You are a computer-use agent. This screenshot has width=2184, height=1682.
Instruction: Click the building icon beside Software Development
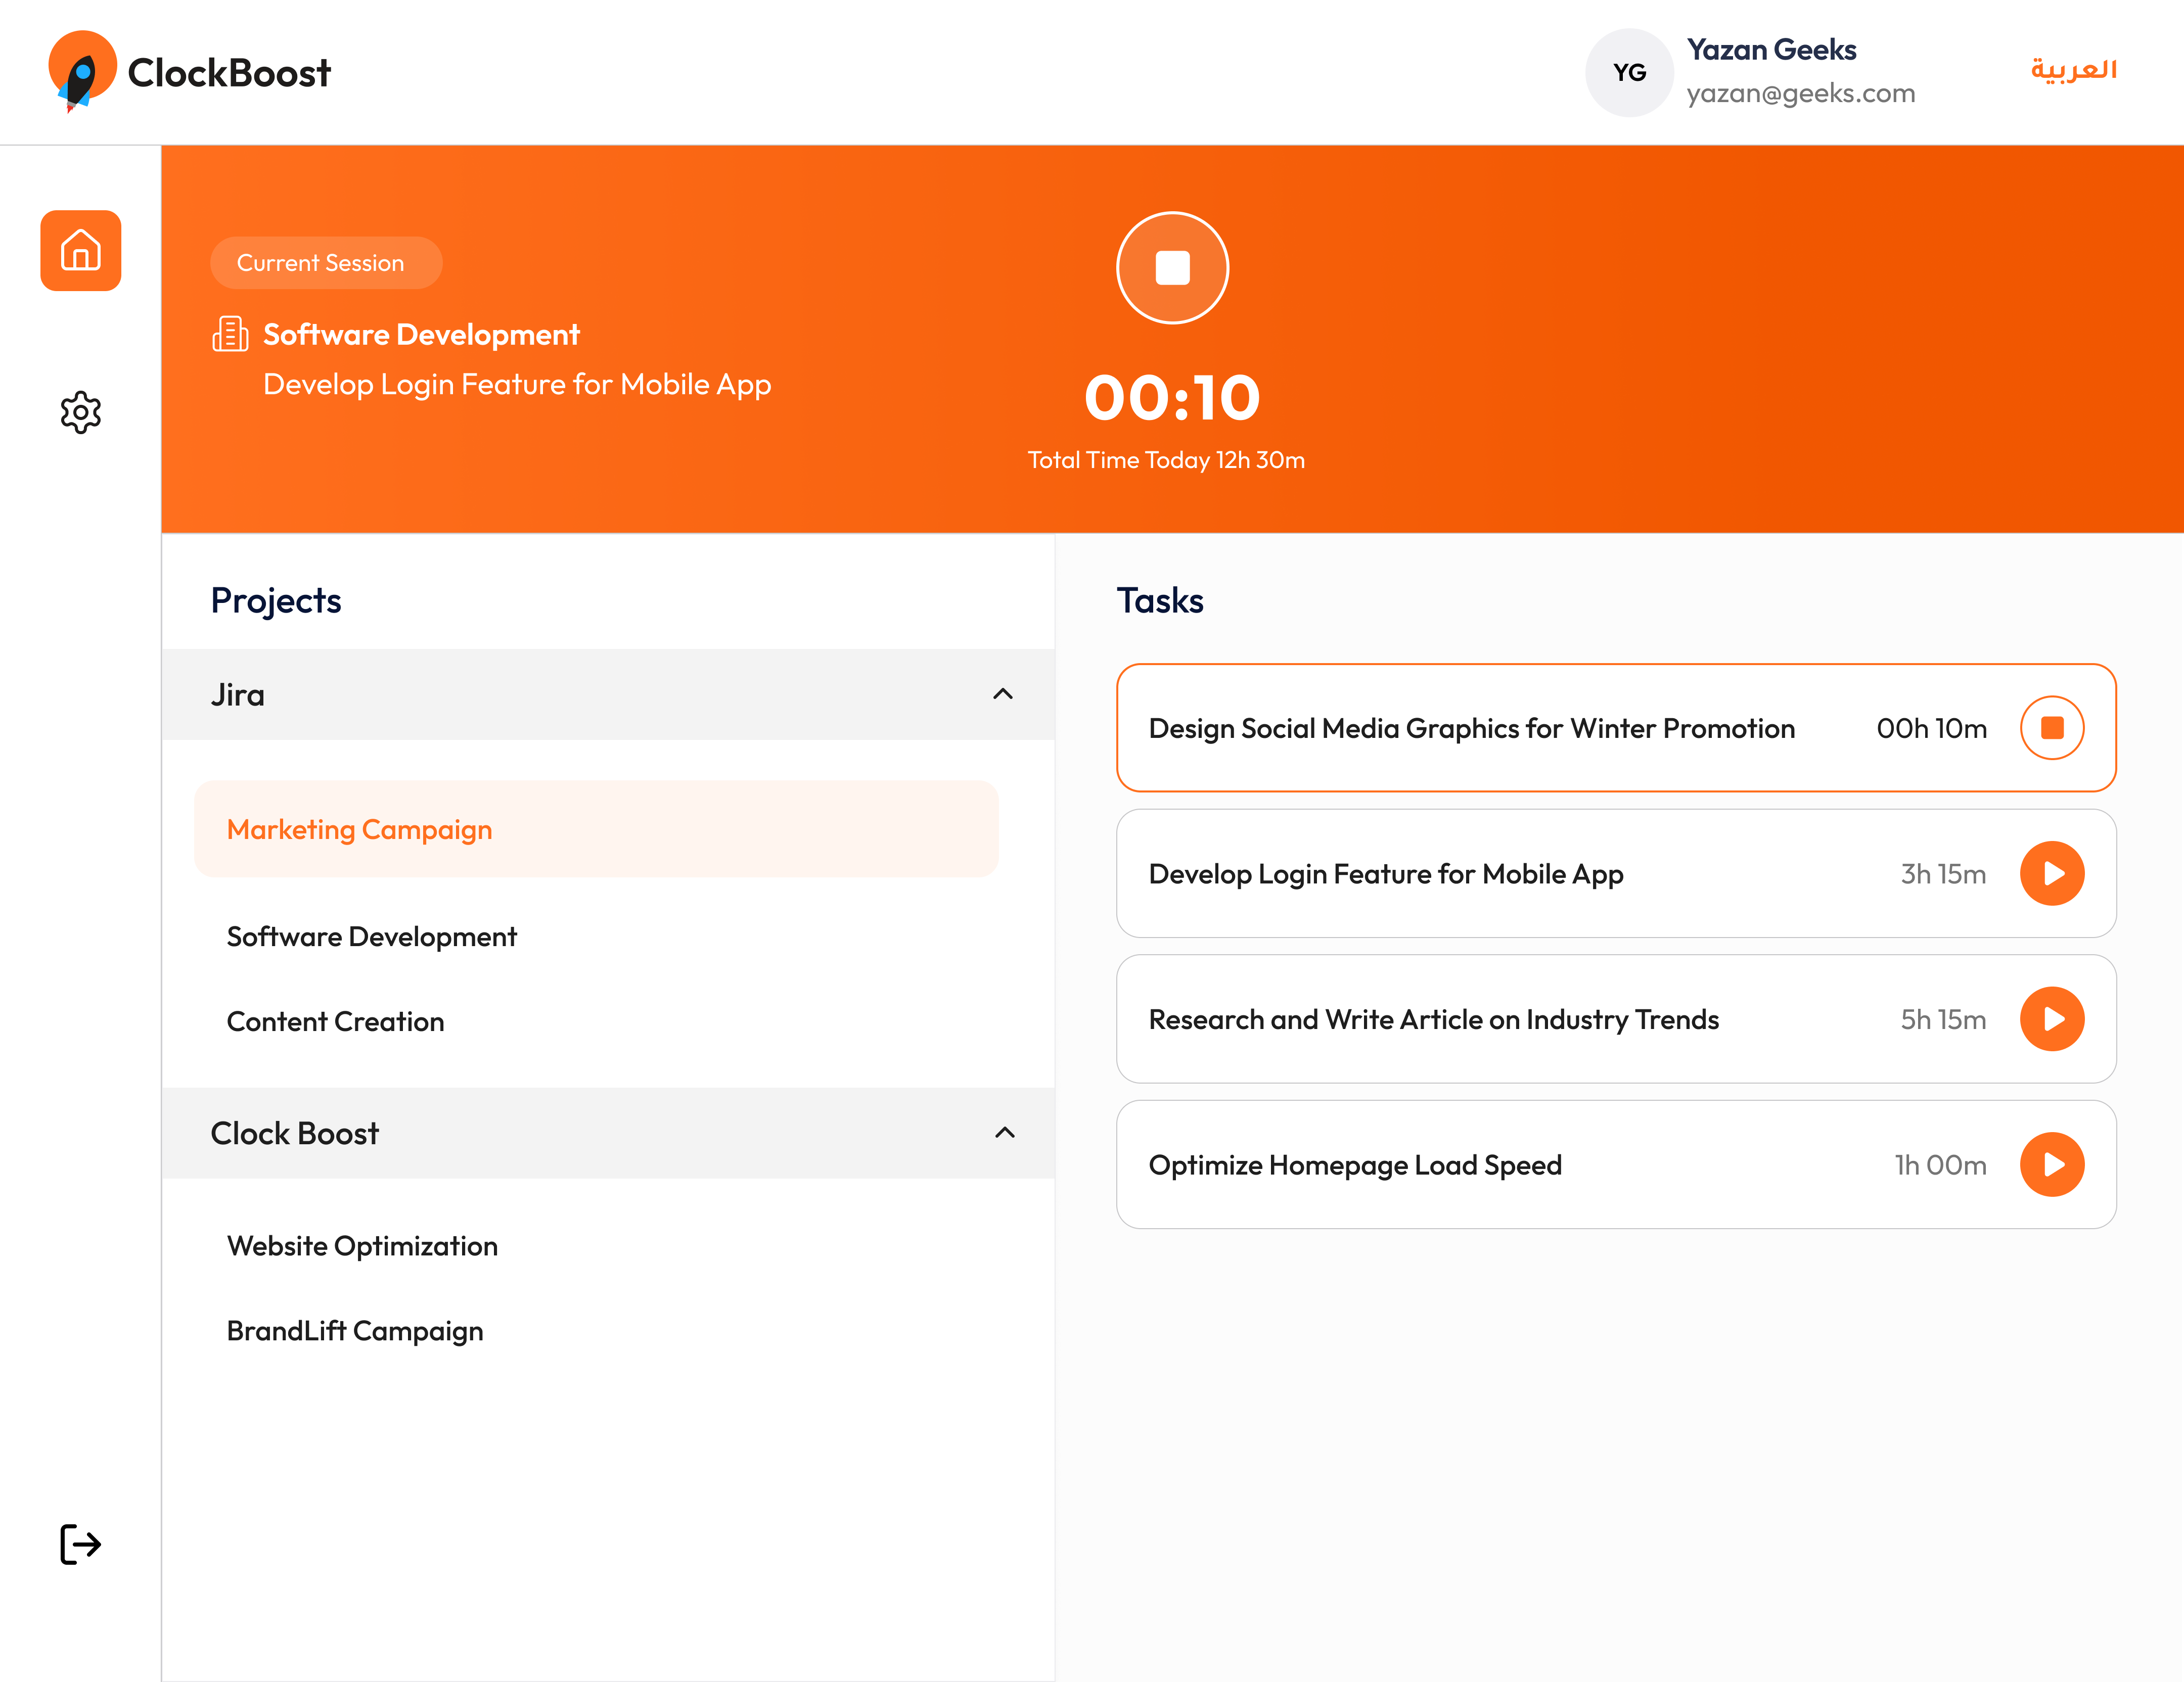pyautogui.click(x=230, y=334)
